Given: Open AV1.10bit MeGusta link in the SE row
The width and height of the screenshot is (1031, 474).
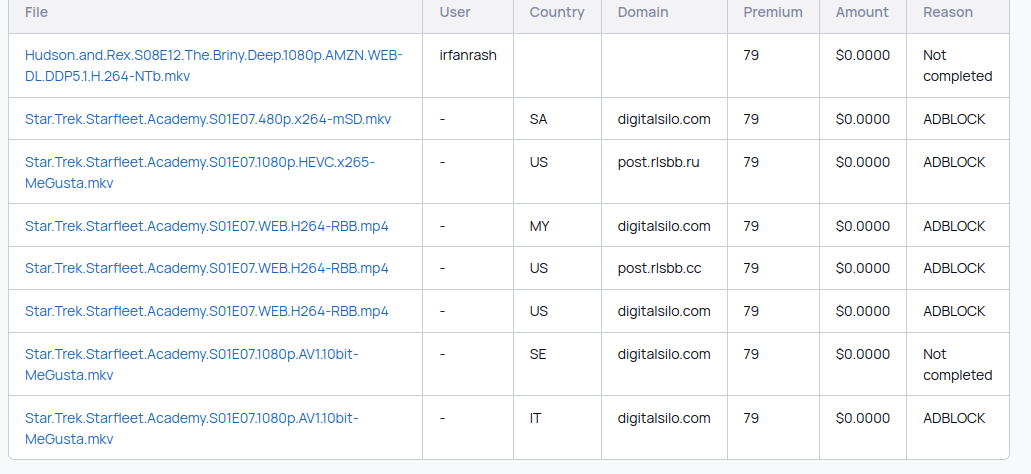Looking at the screenshot, I should tap(192, 364).
